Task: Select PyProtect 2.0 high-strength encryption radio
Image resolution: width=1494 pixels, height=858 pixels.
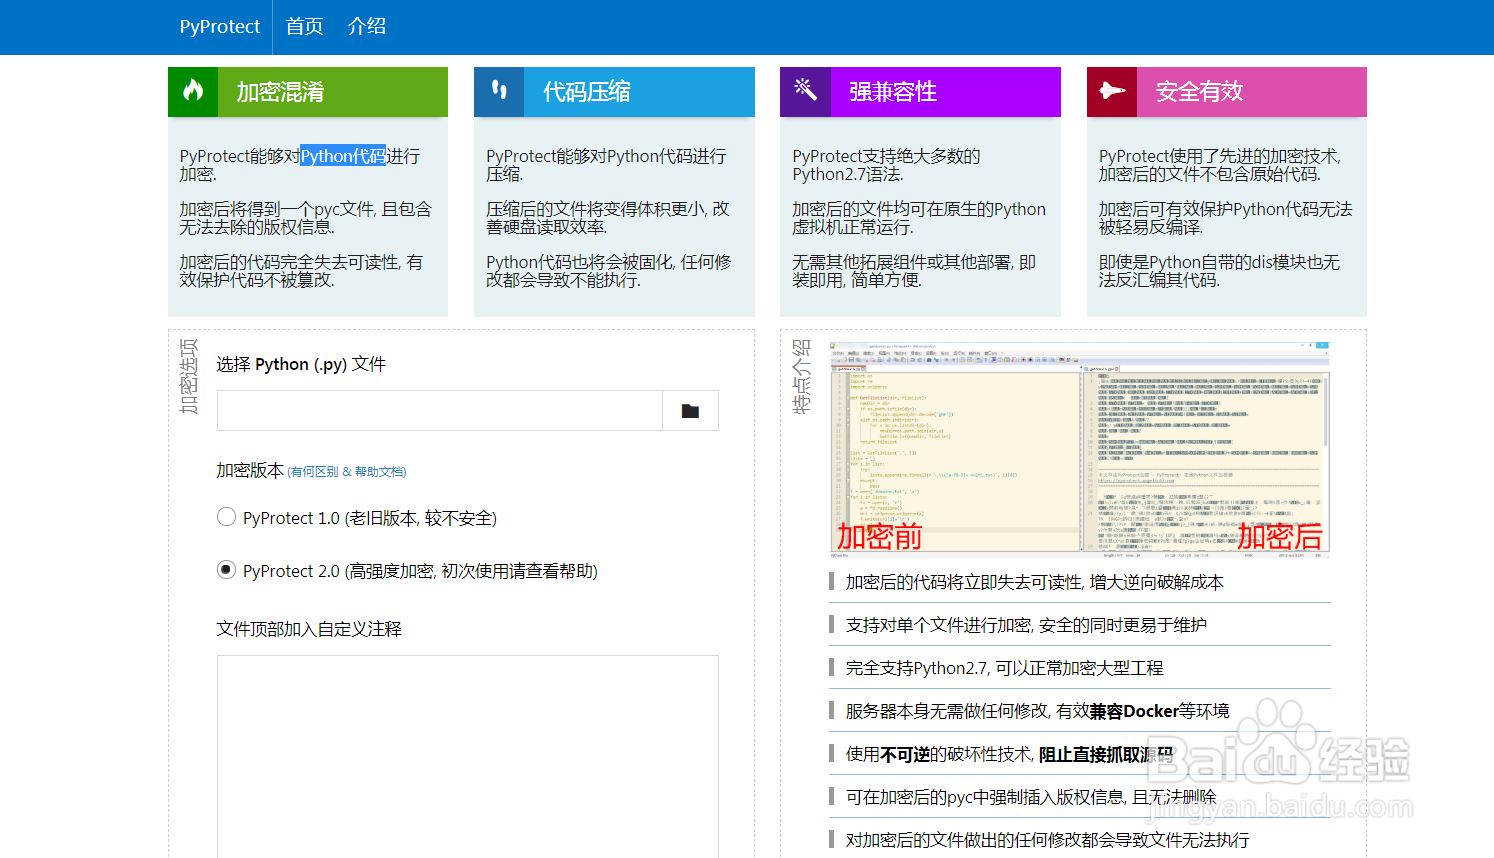Action: (227, 570)
